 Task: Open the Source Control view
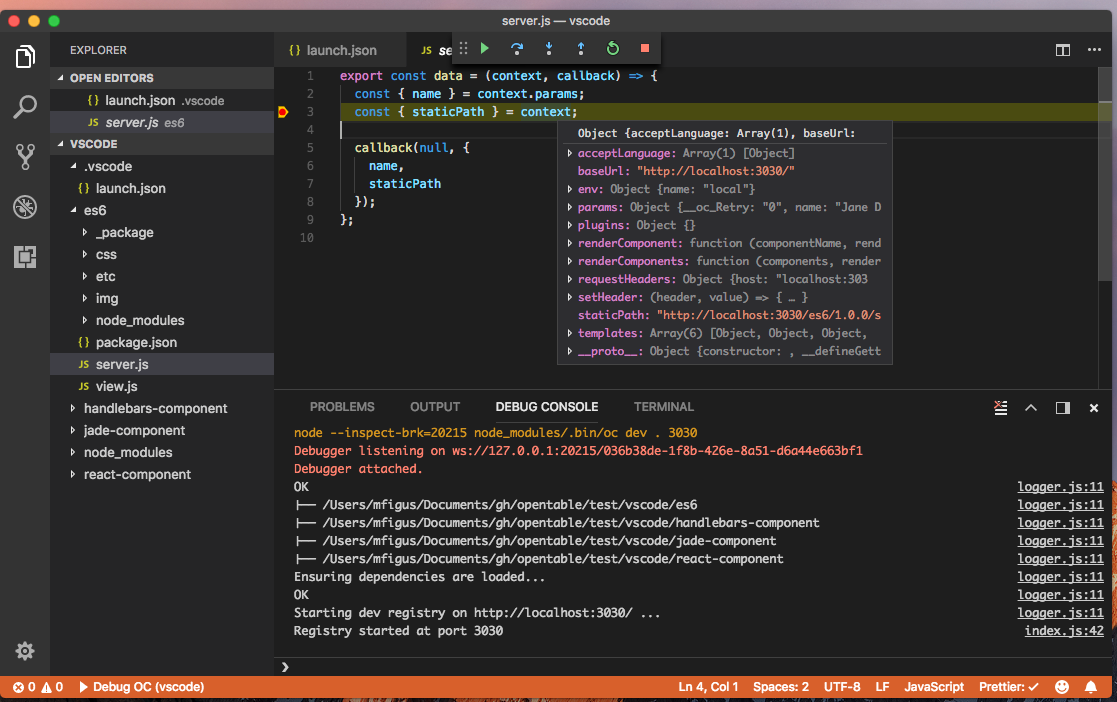click(x=25, y=156)
